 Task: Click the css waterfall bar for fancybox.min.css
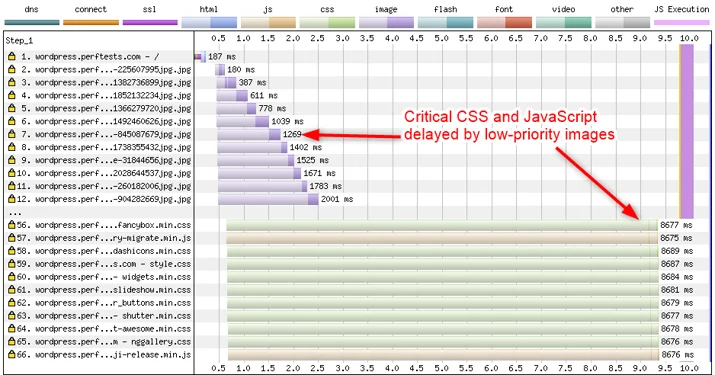442,225
